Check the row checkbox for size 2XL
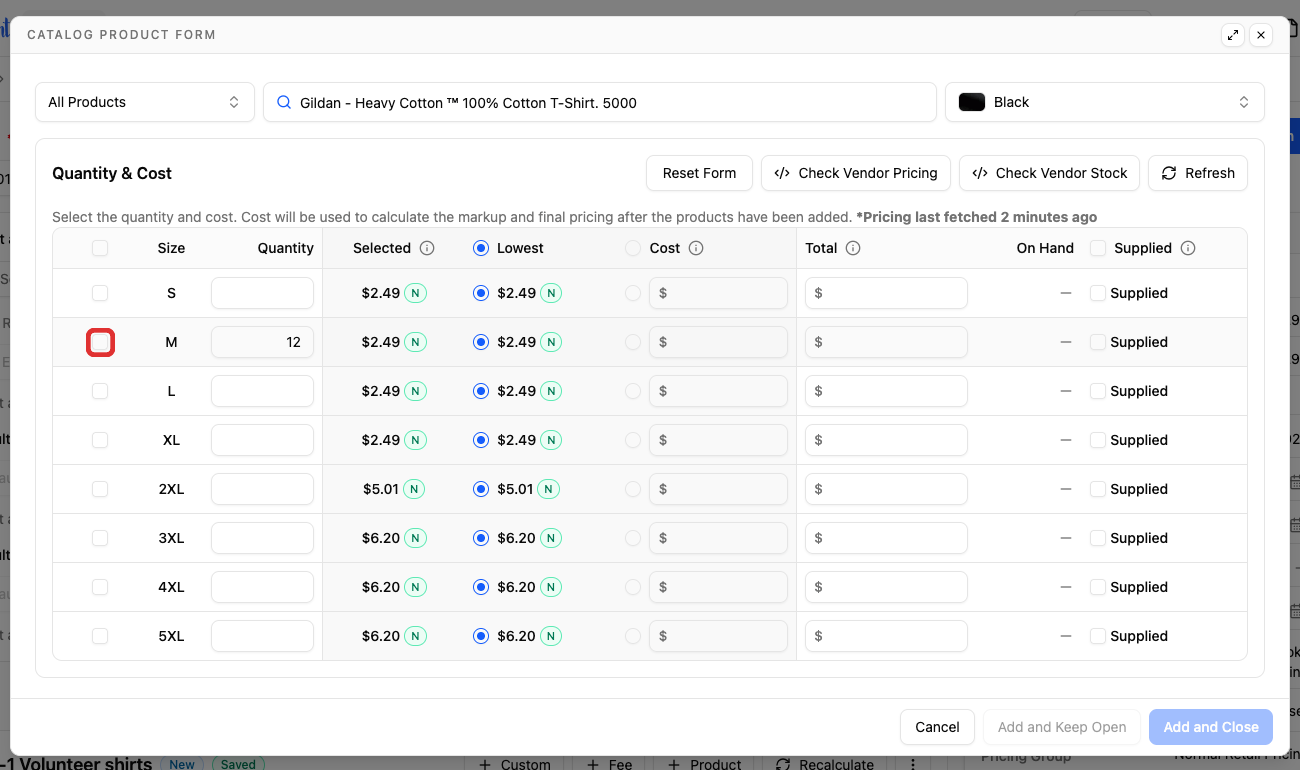This screenshot has height=770, width=1300. [100, 489]
